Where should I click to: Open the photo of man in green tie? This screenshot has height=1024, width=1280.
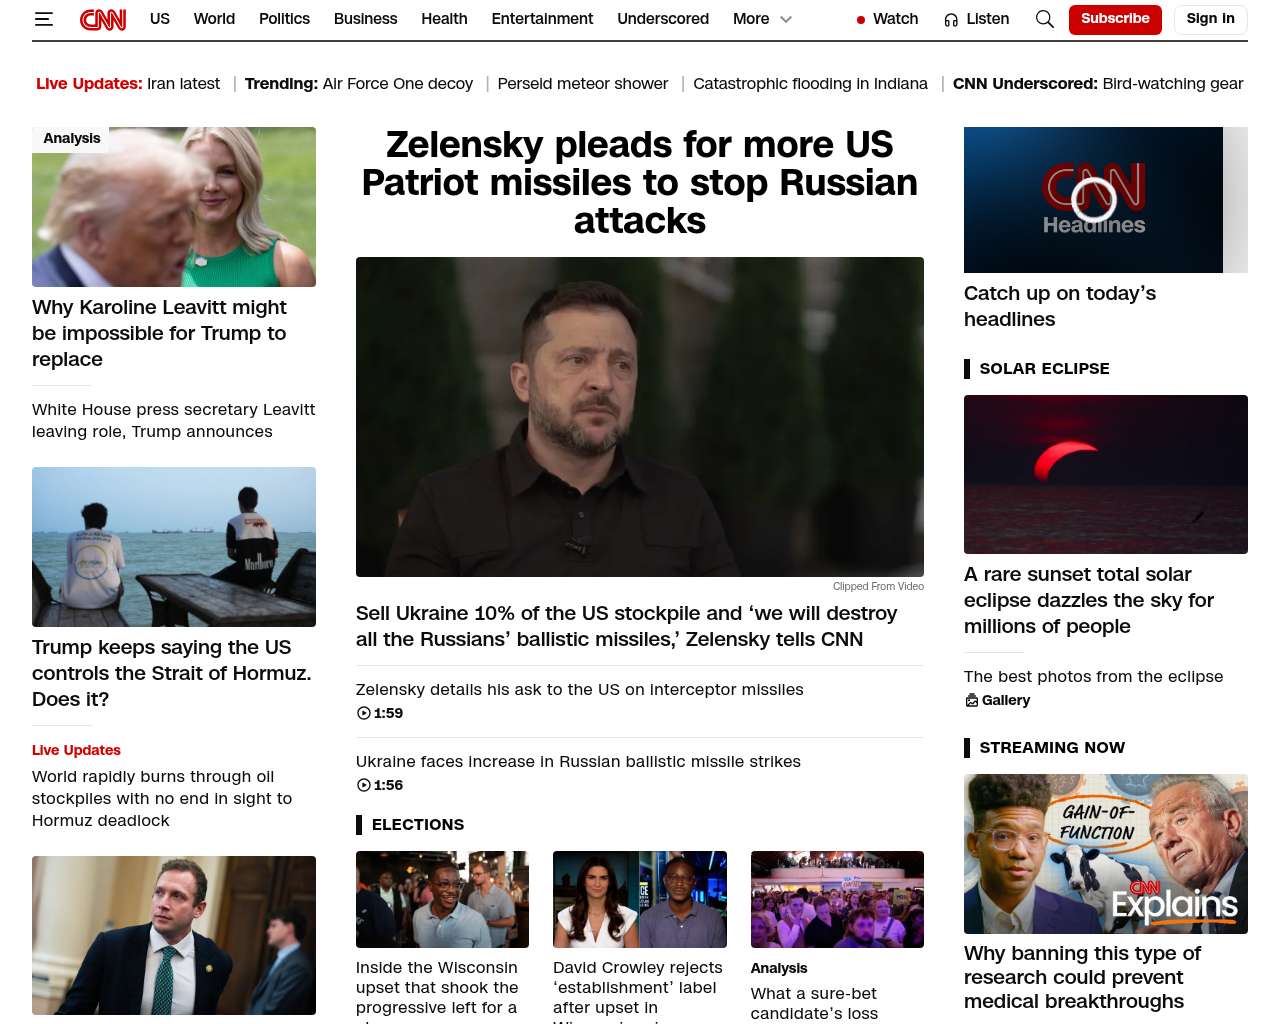point(174,936)
